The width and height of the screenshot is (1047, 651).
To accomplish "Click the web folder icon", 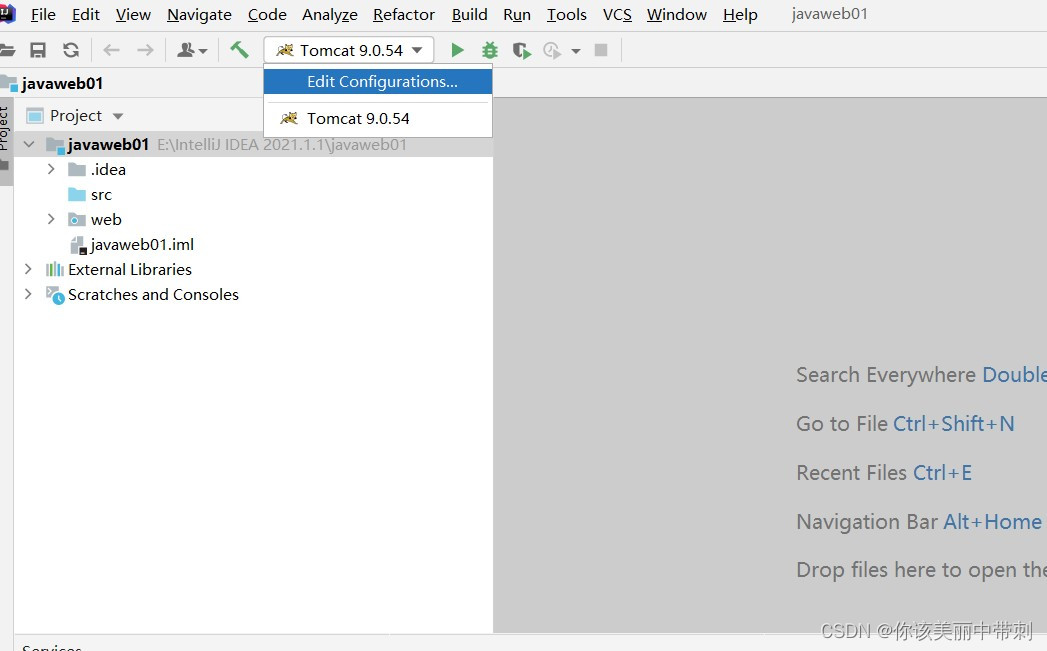I will [x=77, y=220].
